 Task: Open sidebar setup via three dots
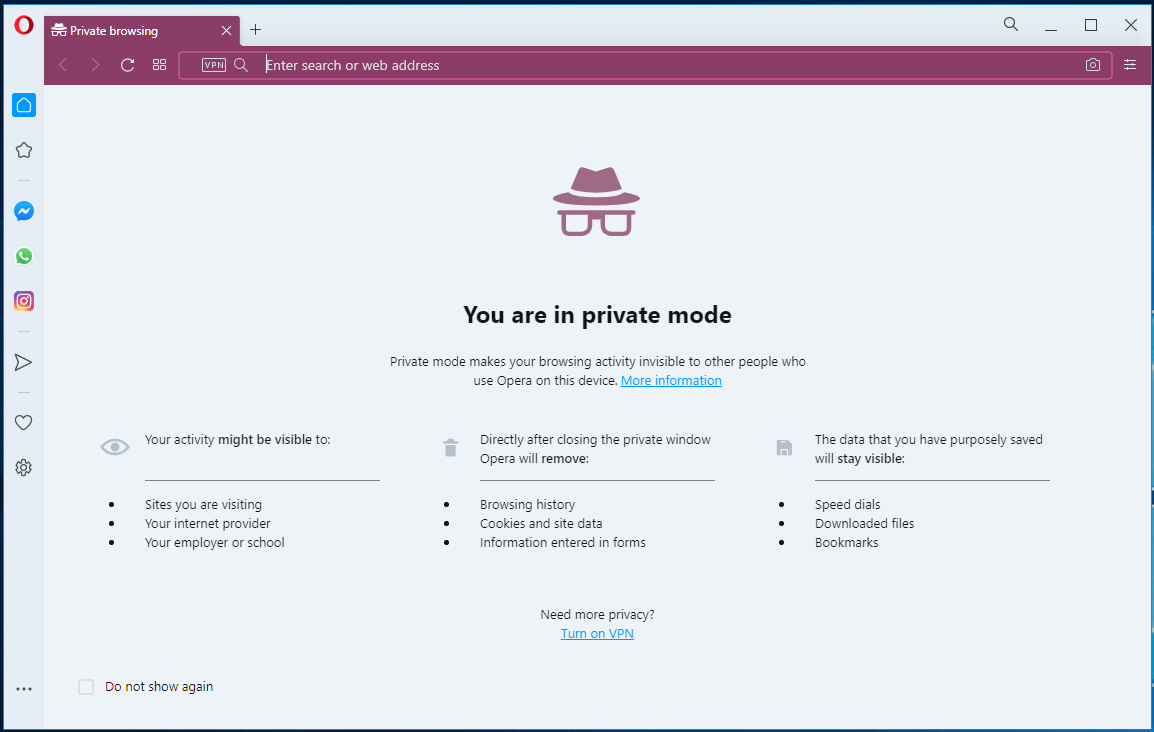[x=23, y=687]
